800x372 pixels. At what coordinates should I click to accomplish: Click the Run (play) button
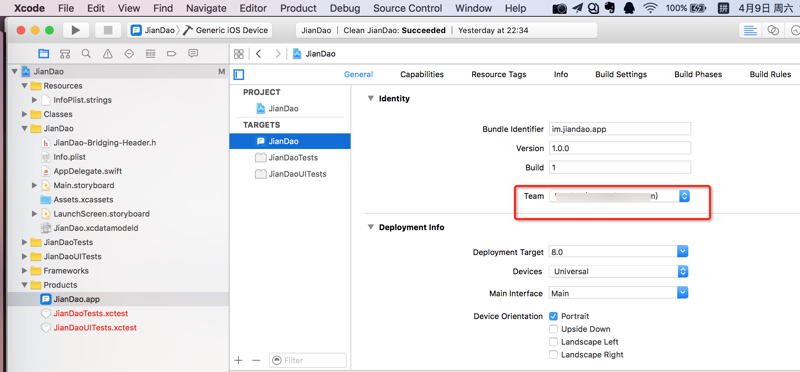pyautogui.click(x=76, y=30)
